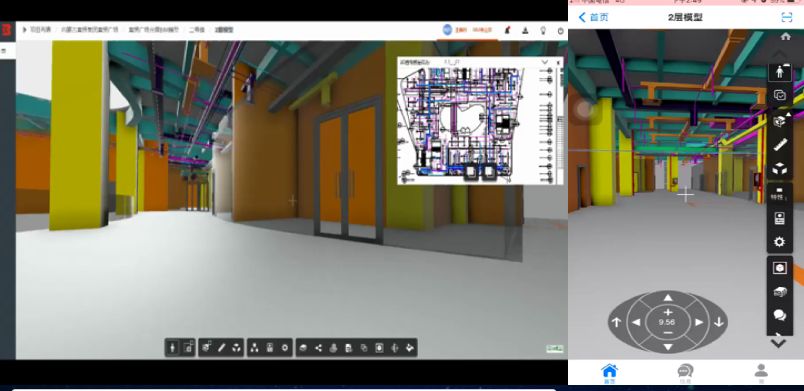
Task: Collapse the floor plan minimap panel chevron
Action: [x=545, y=62]
